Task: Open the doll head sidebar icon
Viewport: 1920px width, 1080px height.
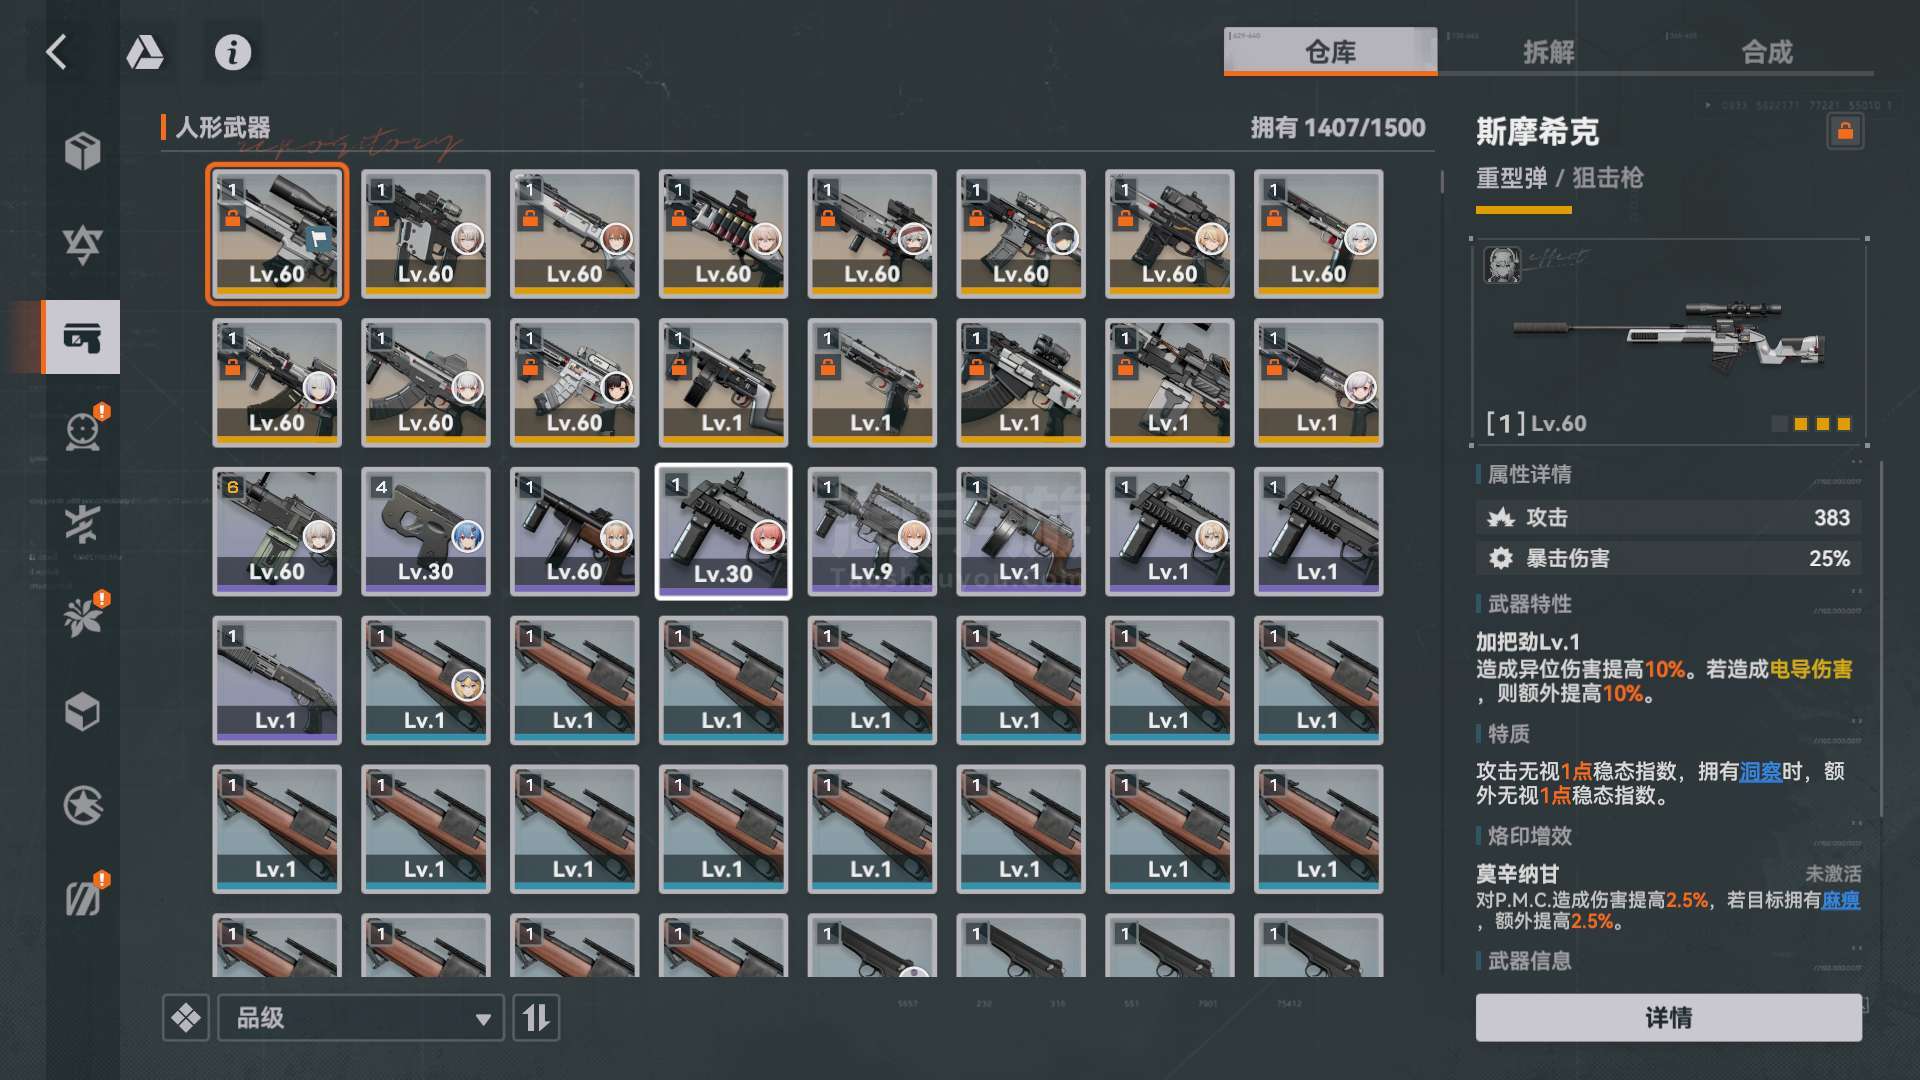Action: (x=82, y=431)
